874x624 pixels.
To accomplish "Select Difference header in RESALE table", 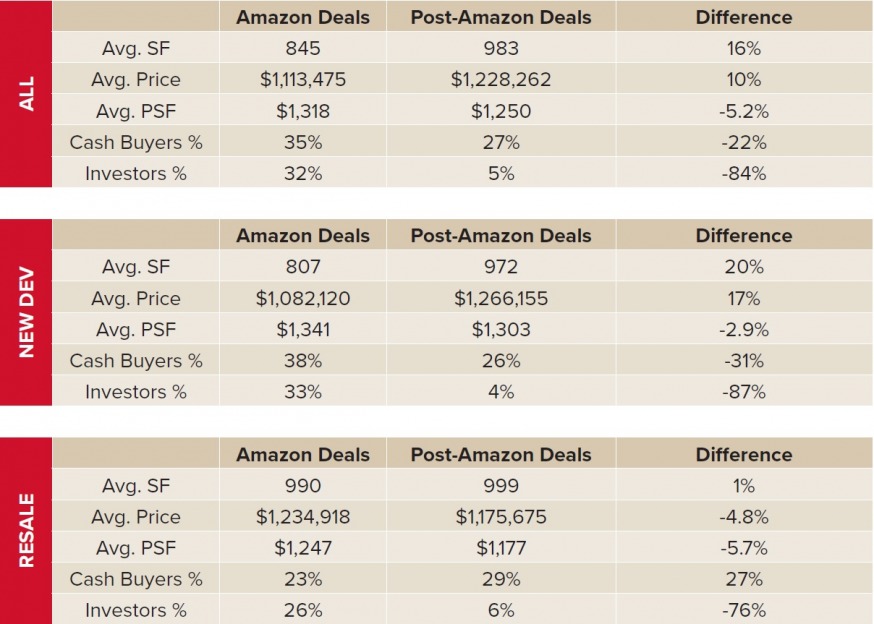I will [743, 455].
